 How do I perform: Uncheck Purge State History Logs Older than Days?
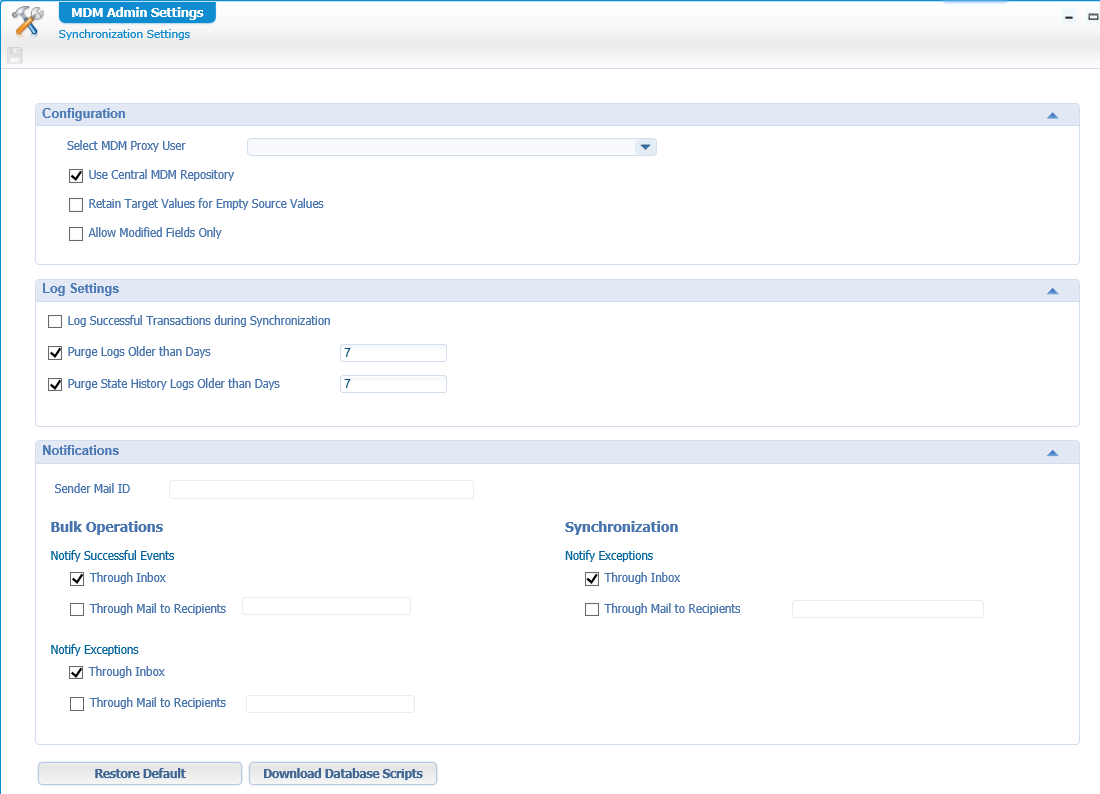tap(55, 384)
